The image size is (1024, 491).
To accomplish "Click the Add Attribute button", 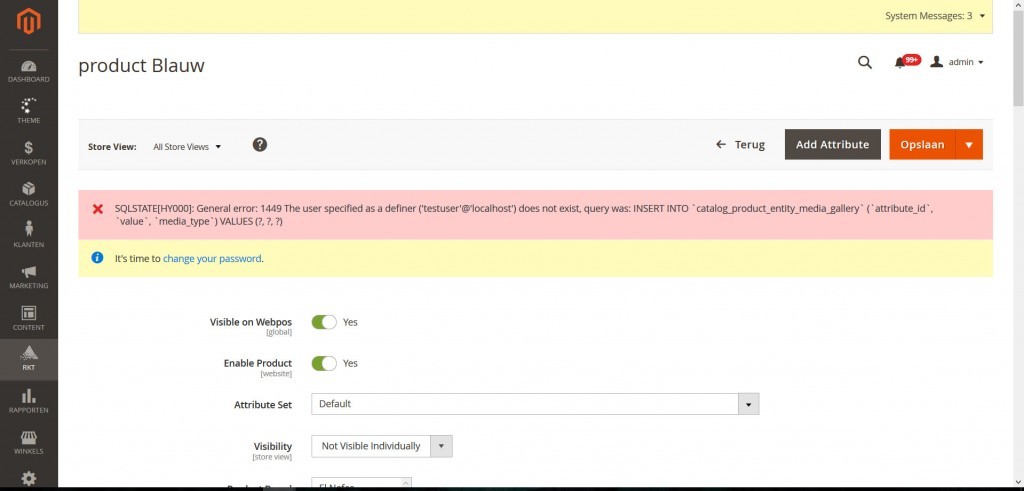I will pyautogui.click(x=832, y=145).
